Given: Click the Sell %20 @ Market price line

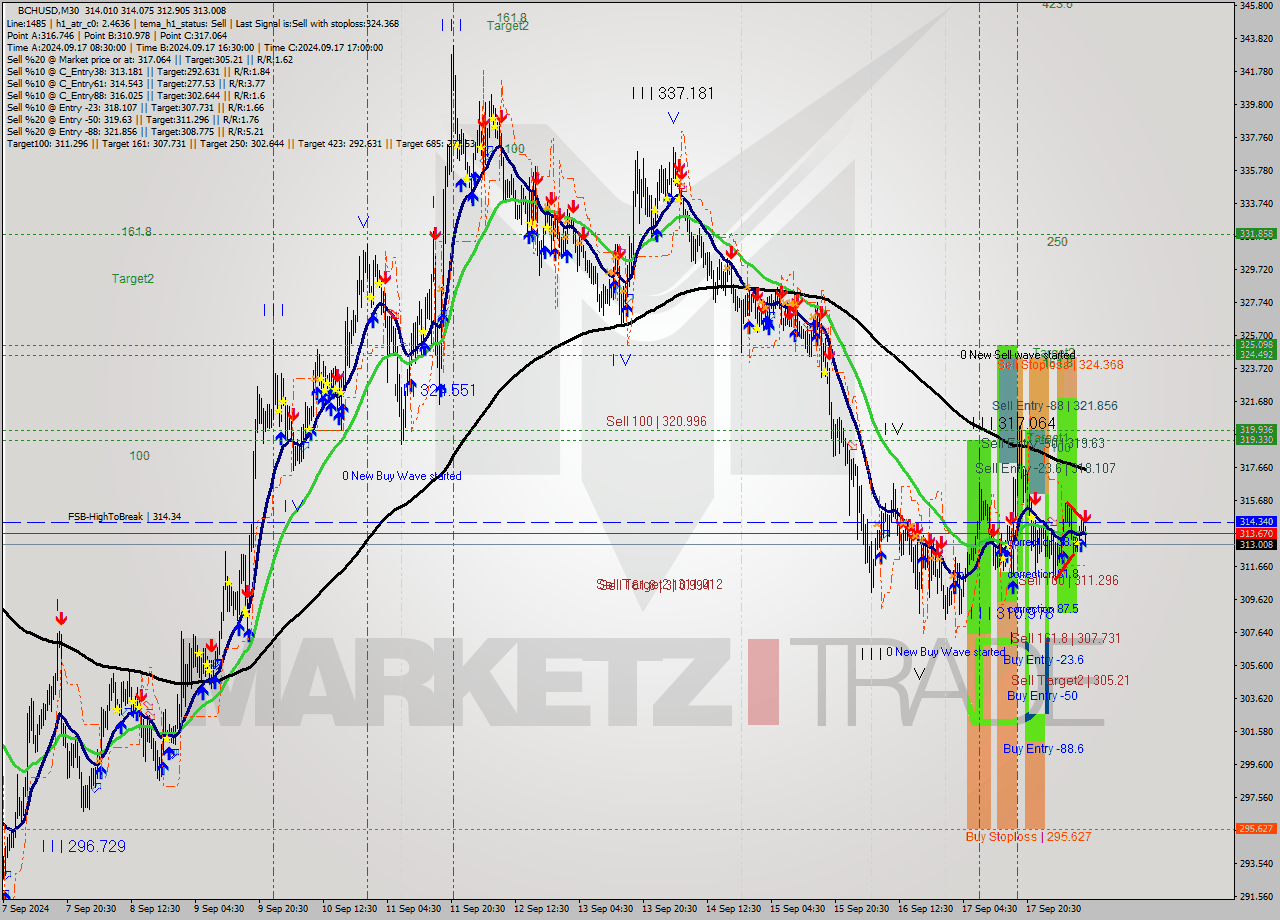Looking at the screenshot, I should tap(150, 59).
